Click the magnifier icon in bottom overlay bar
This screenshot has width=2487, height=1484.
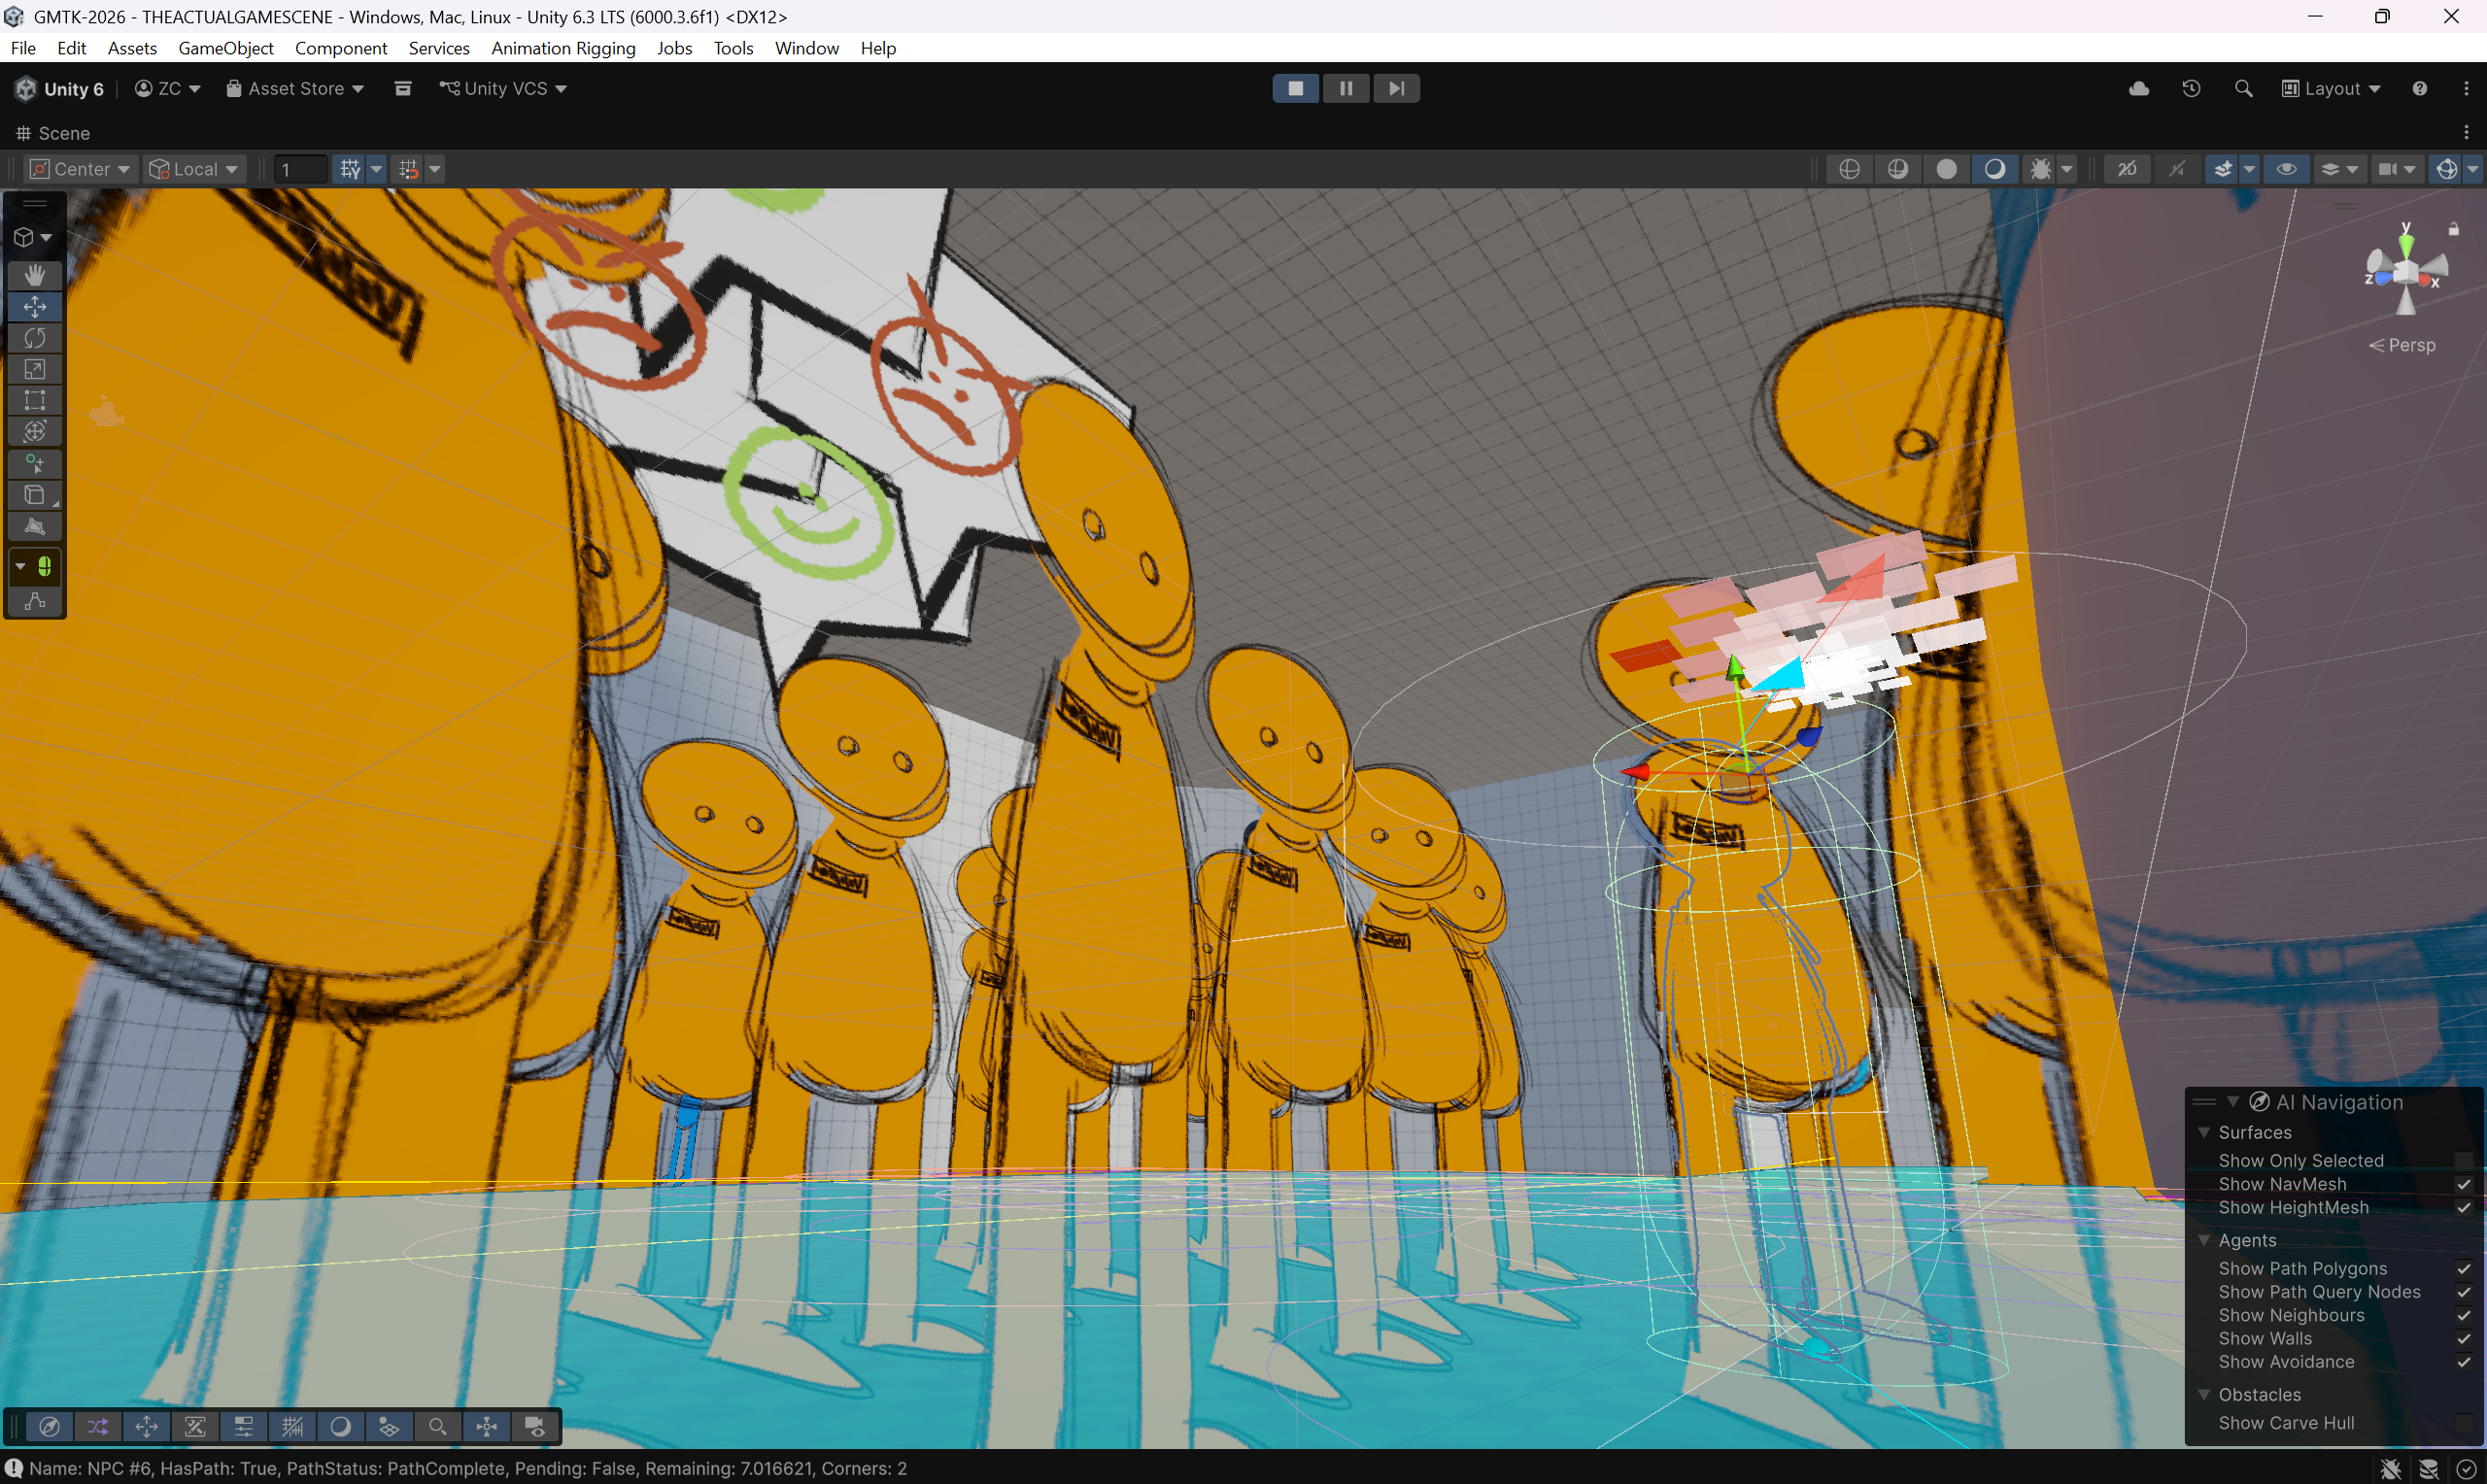[438, 1427]
